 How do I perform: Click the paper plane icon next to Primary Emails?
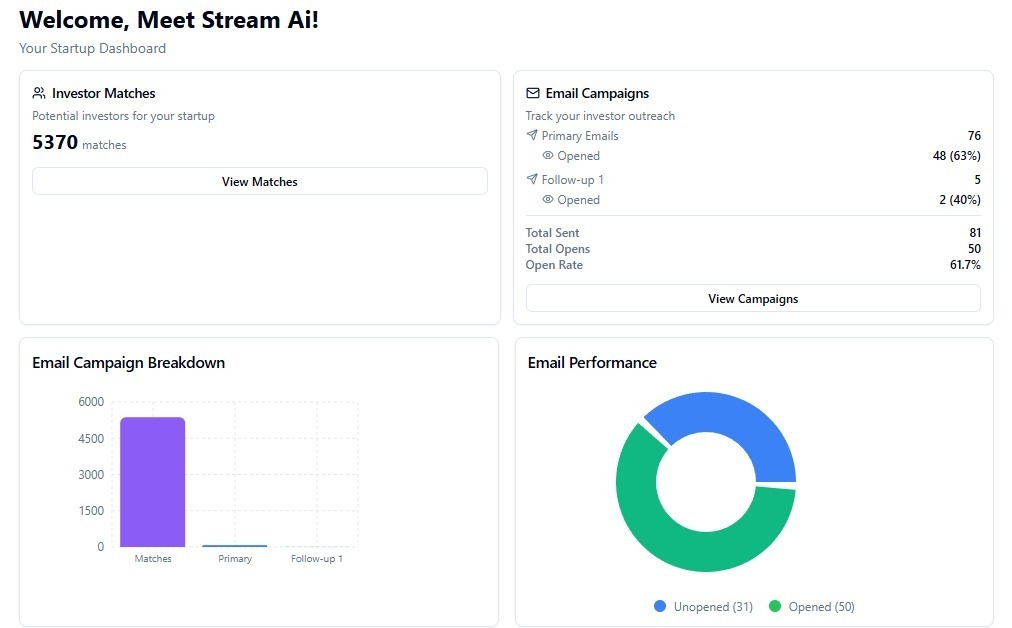point(531,135)
